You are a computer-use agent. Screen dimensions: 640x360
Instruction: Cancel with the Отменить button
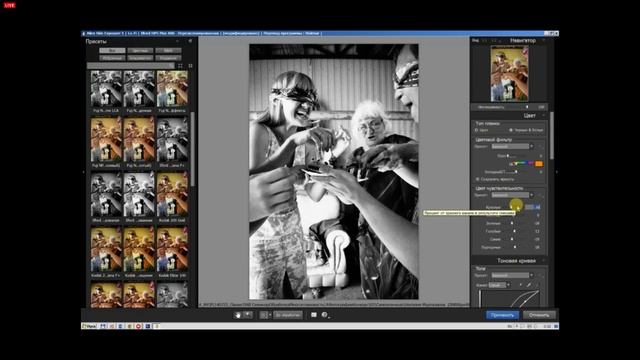tap(539, 315)
